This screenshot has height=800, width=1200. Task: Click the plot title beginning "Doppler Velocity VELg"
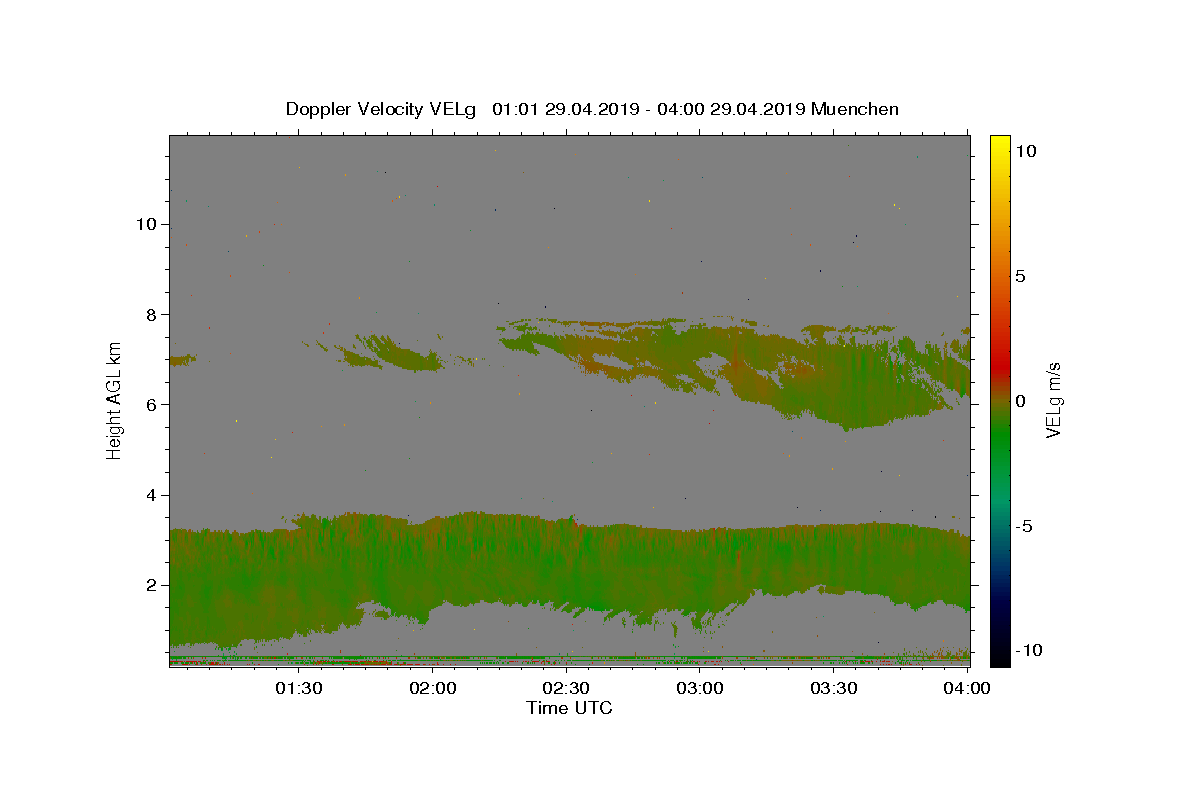(x=592, y=109)
